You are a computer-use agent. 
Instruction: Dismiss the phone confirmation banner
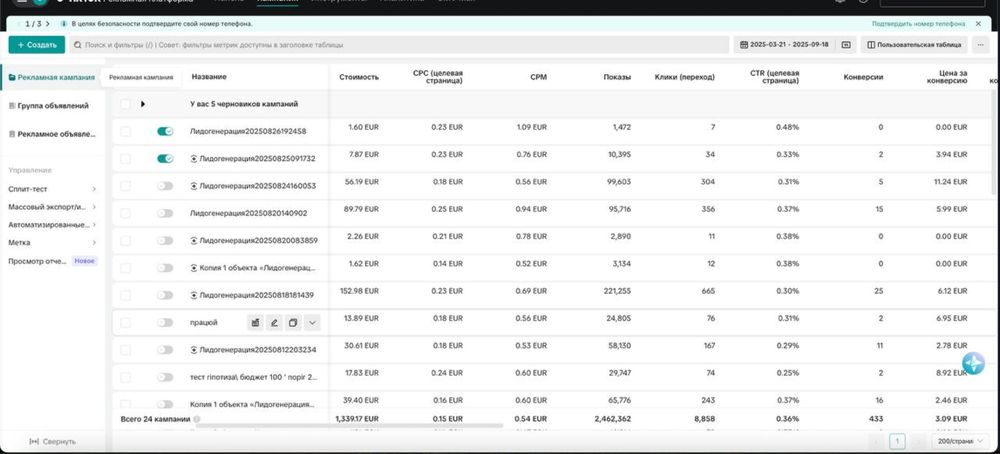[x=978, y=24]
